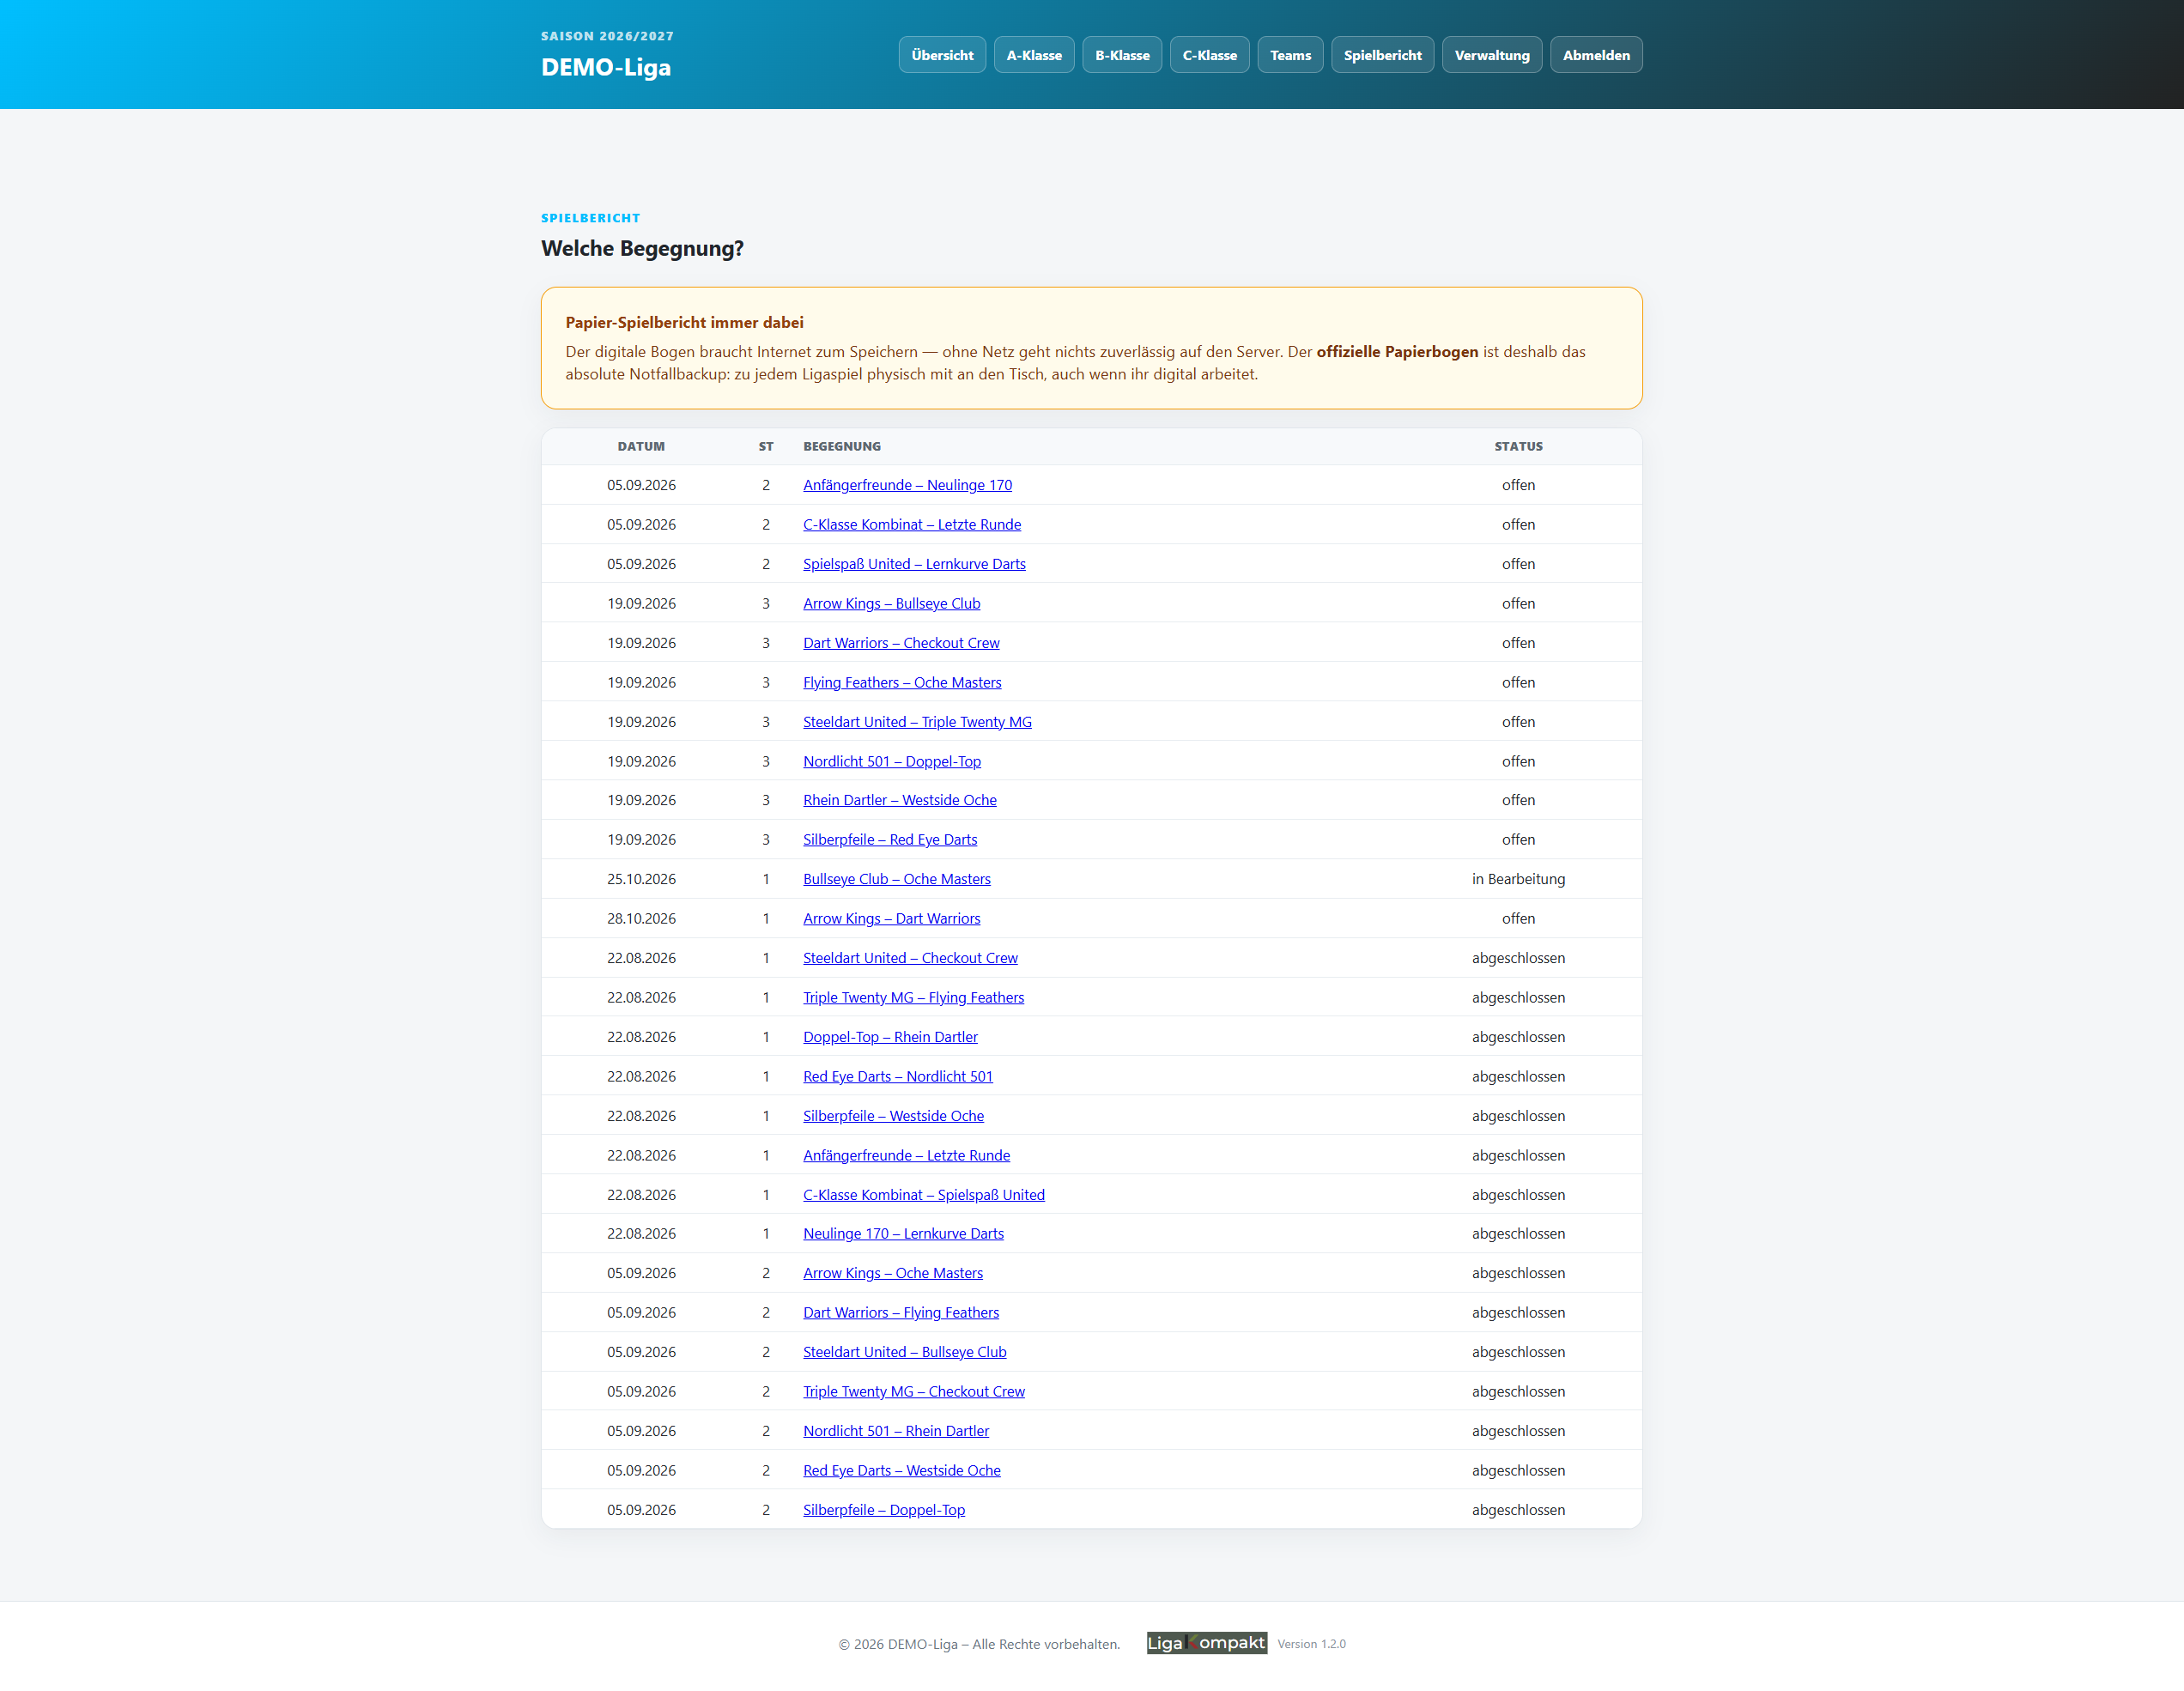Open Red Eye Darts – Westside Oche
2184x1691 pixels.
902,1471
